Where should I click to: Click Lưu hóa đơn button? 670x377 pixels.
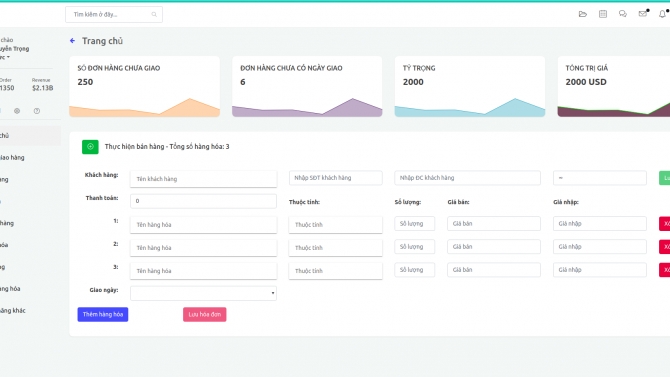tap(205, 314)
